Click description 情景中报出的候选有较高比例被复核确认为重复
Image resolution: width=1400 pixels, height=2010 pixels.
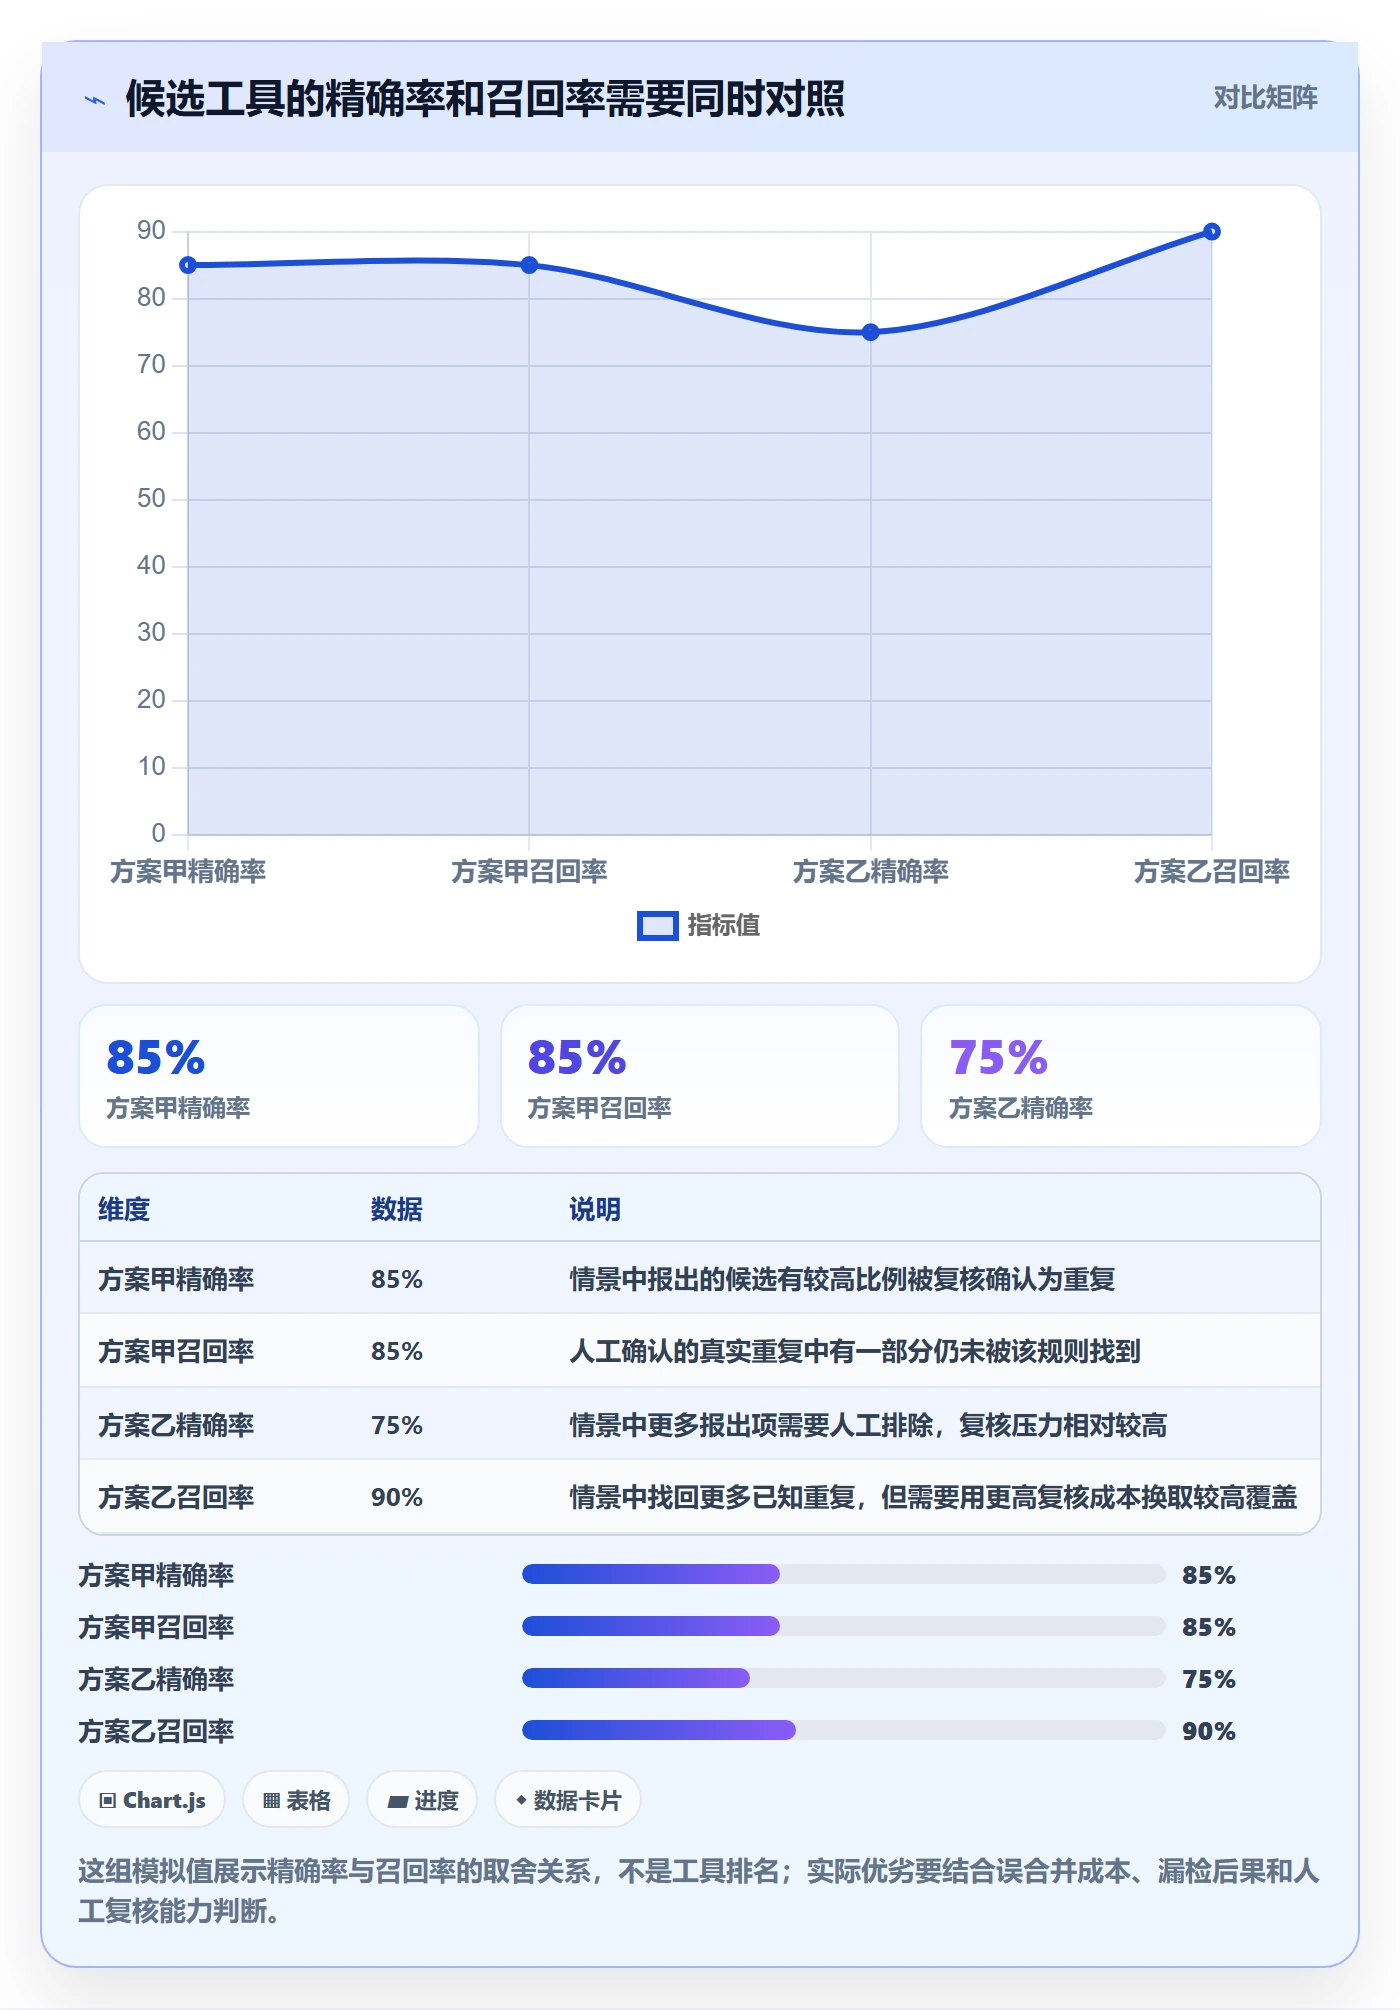coord(842,1280)
